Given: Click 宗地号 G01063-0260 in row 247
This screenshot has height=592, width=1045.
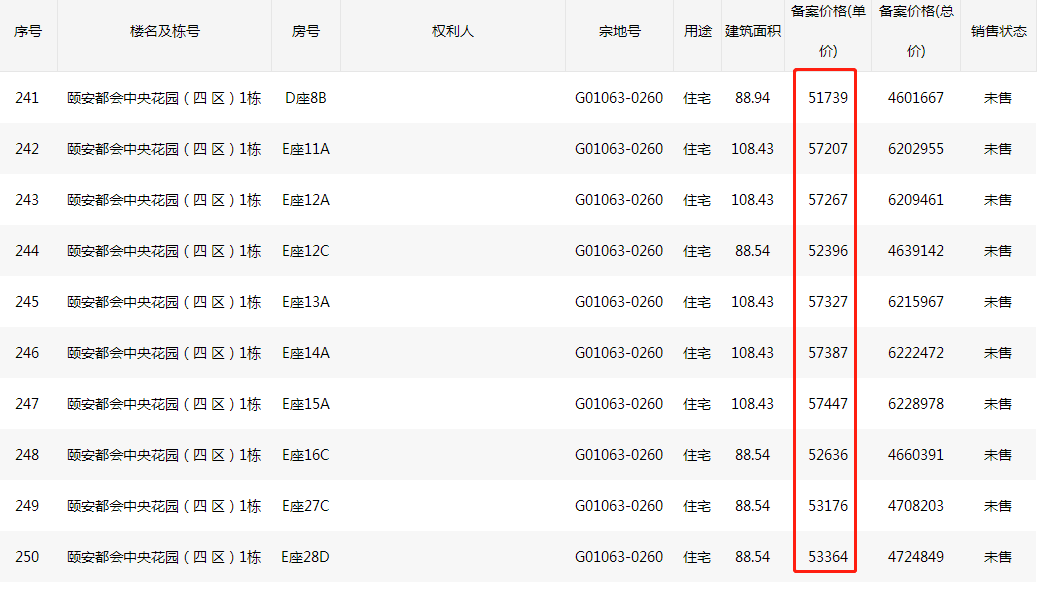Looking at the screenshot, I should [619, 404].
